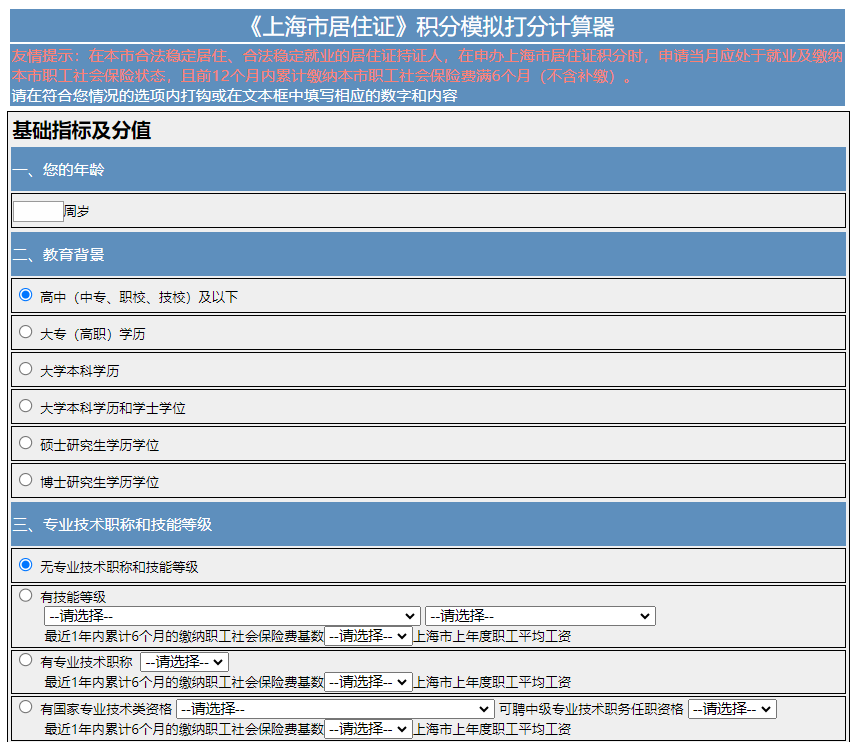853x742 pixels.
Task: Pick the 大学本科学历和学士学位 radio option
Action: click(26, 406)
